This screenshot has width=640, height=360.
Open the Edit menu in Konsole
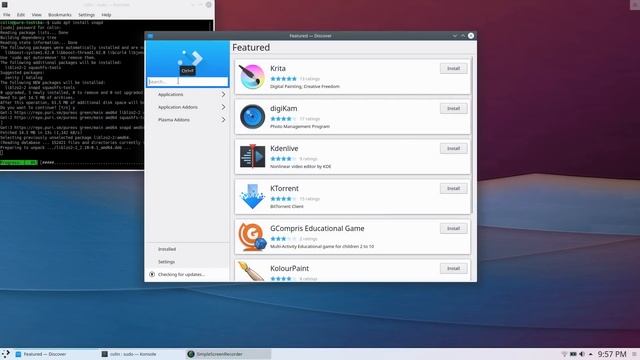[20, 15]
